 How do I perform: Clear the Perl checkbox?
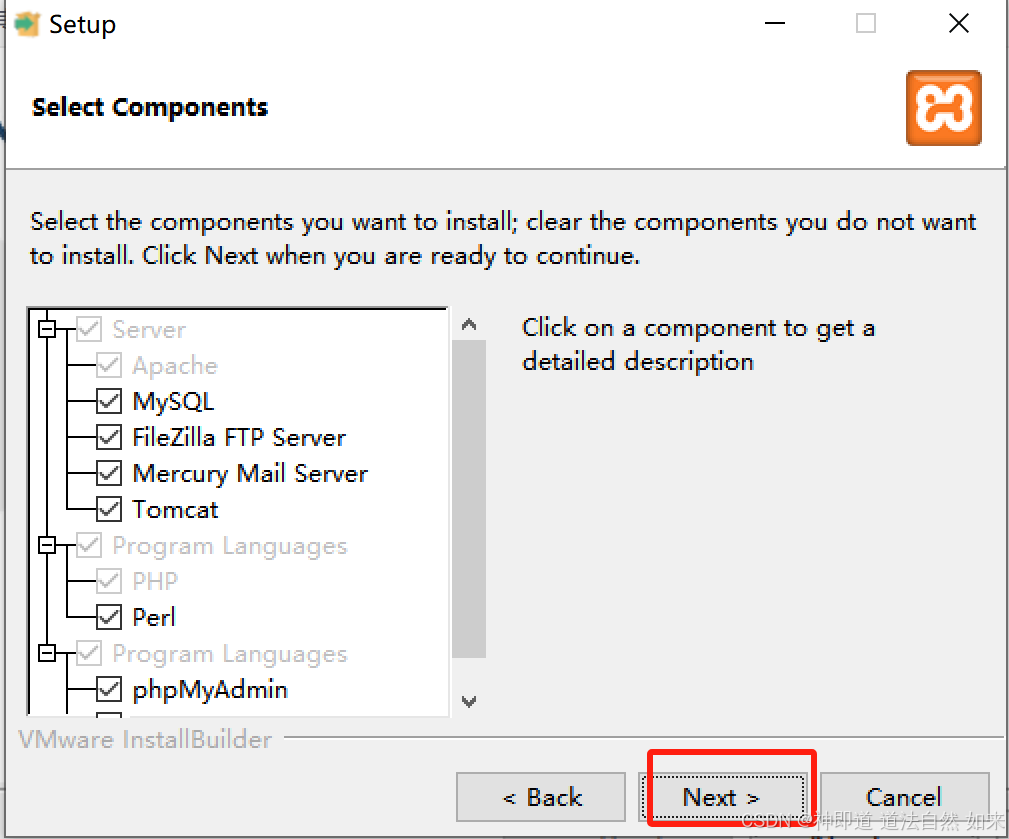(109, 618)
